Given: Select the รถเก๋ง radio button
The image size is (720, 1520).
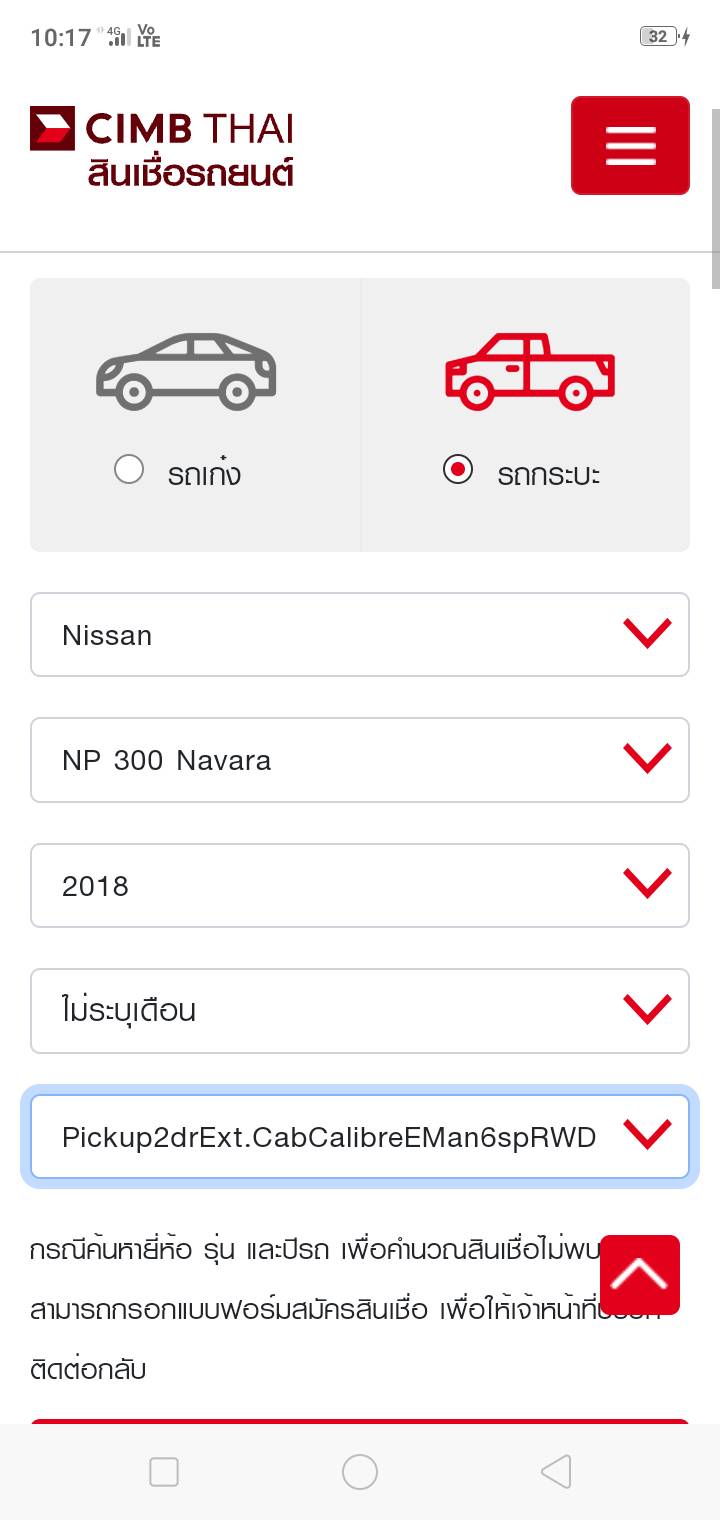Looking at the screenshot, I should tap(129, 469).
